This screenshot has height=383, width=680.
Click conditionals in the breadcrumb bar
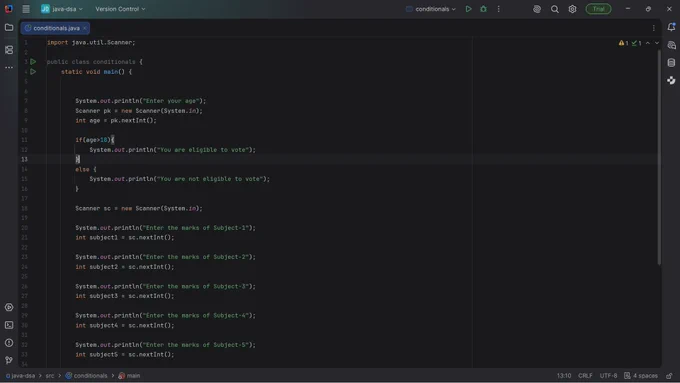[x=86, y=376]
